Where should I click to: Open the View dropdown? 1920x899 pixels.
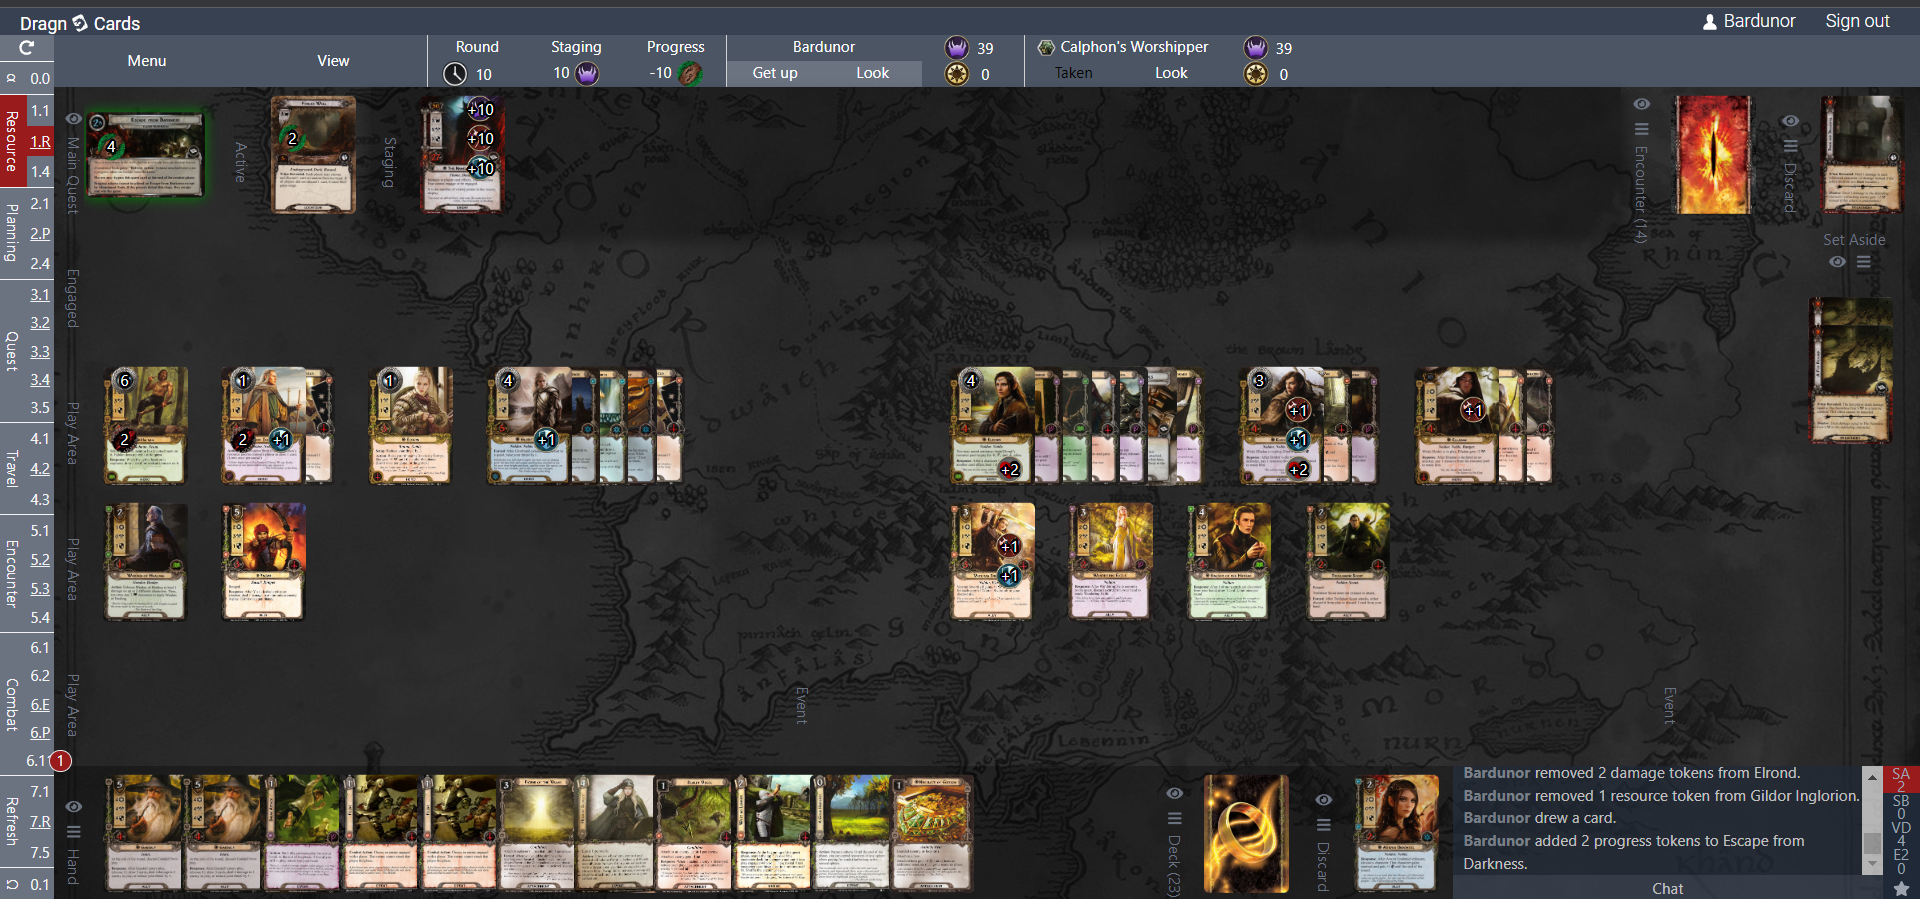point(333,61)
